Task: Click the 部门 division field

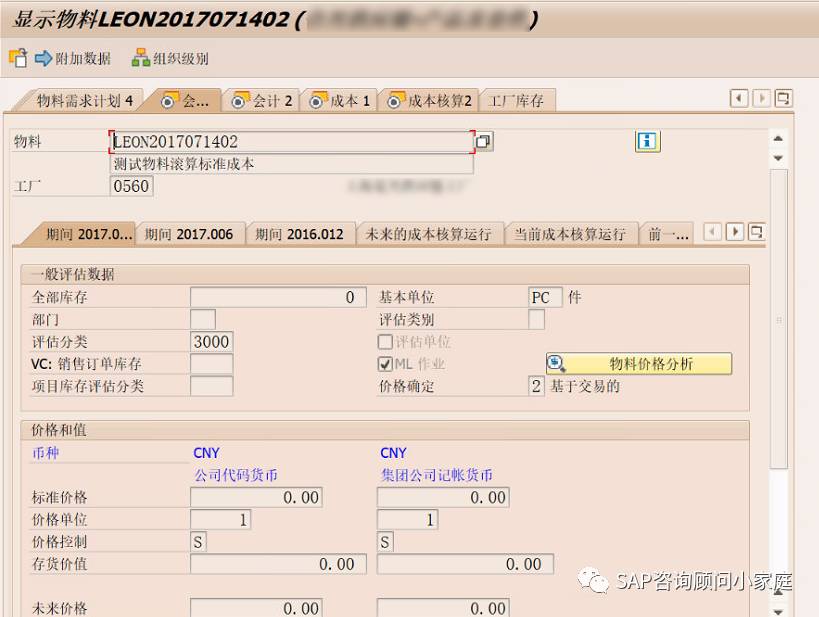Action: (203, 319)
